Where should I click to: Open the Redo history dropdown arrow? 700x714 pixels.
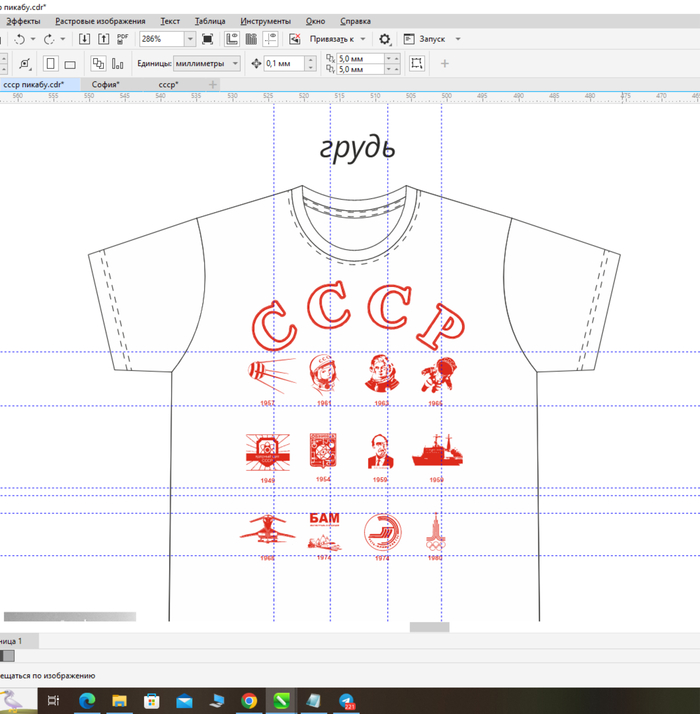pyautogui.click(x=63, y=39)
